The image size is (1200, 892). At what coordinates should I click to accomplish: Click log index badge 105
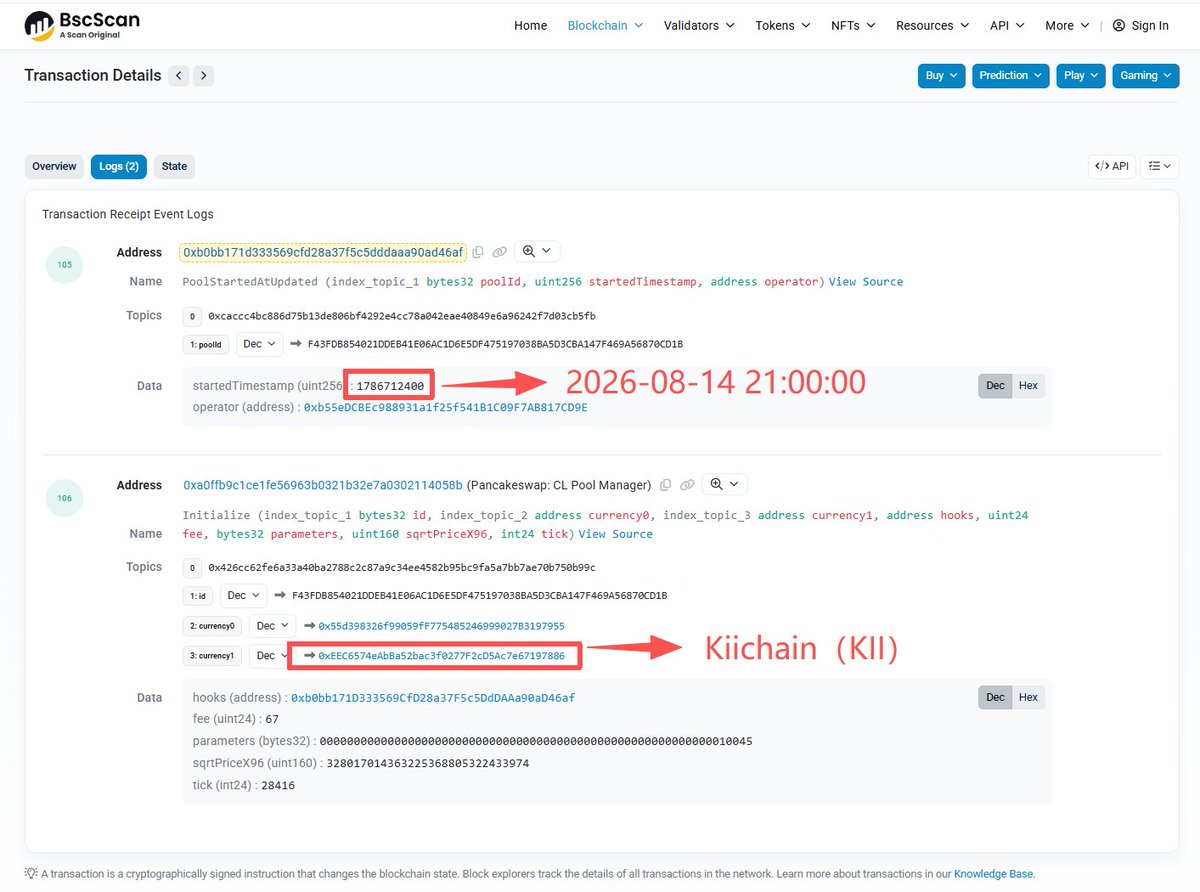point(65,265)
